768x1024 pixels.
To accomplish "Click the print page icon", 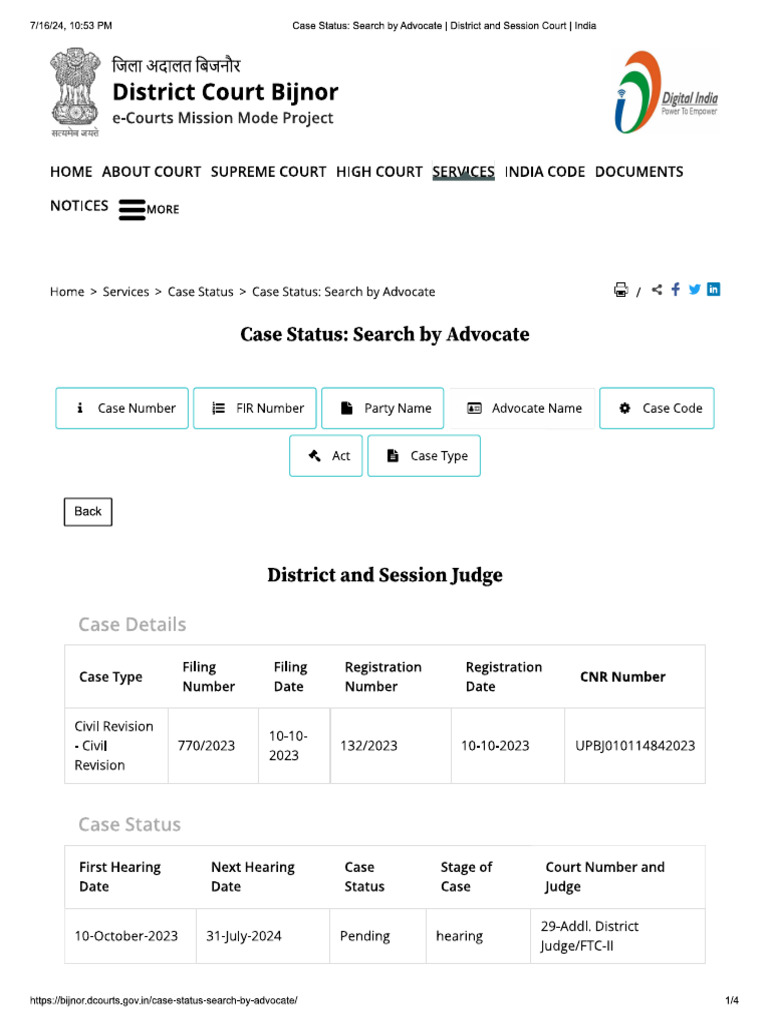I will [620, 290].
